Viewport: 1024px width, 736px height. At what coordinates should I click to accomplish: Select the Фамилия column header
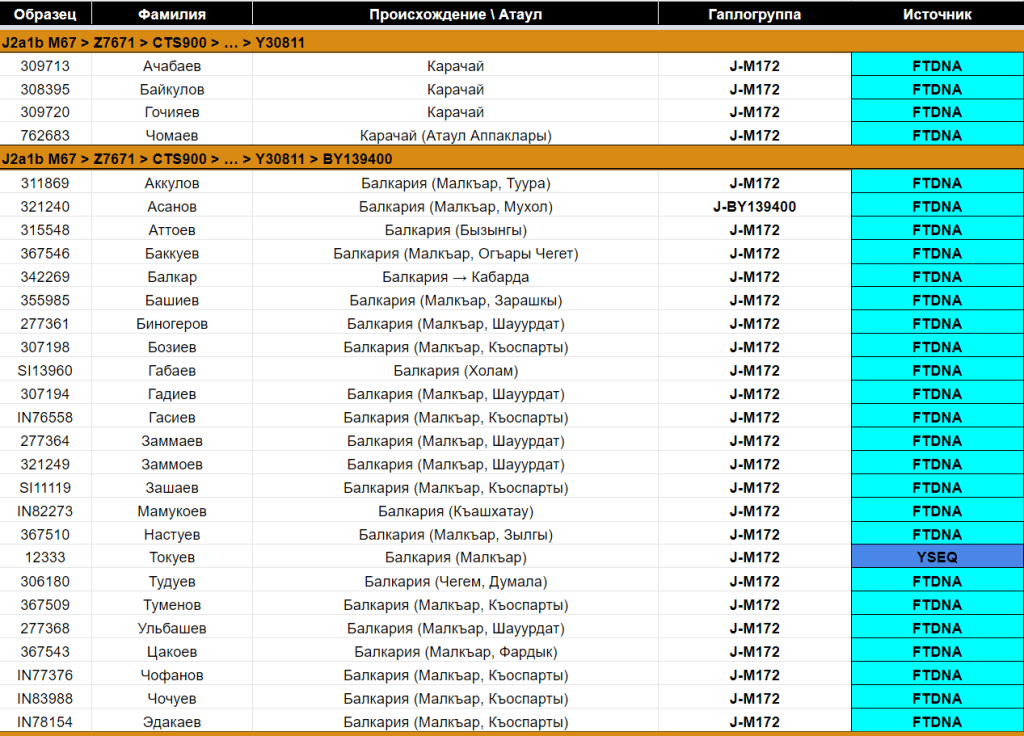point(171,14)
